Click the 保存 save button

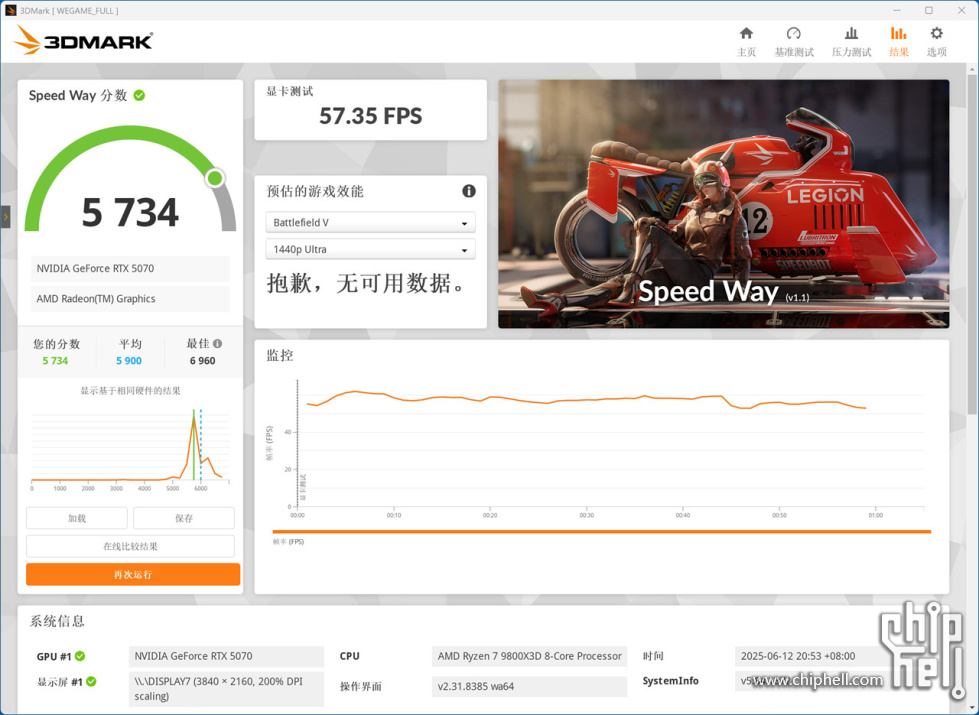pos(184,518)
